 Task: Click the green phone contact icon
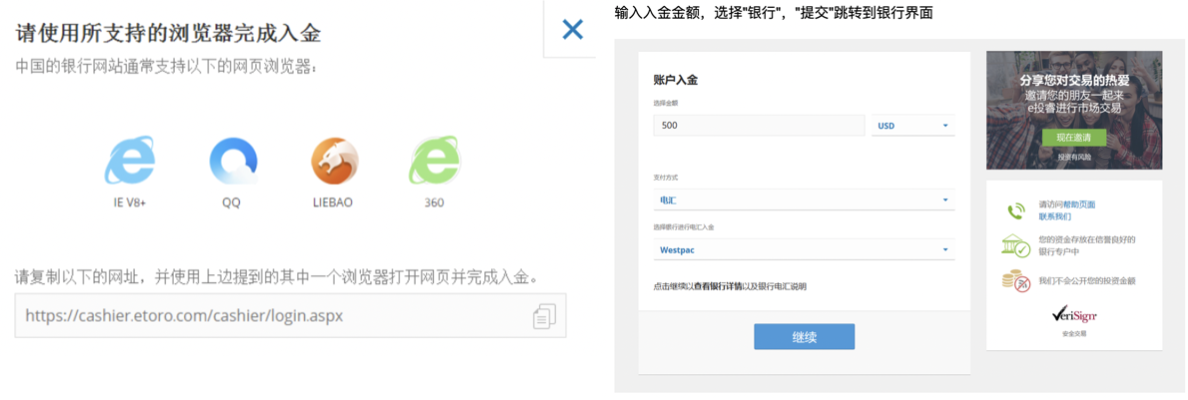(x=1016, y=210)
